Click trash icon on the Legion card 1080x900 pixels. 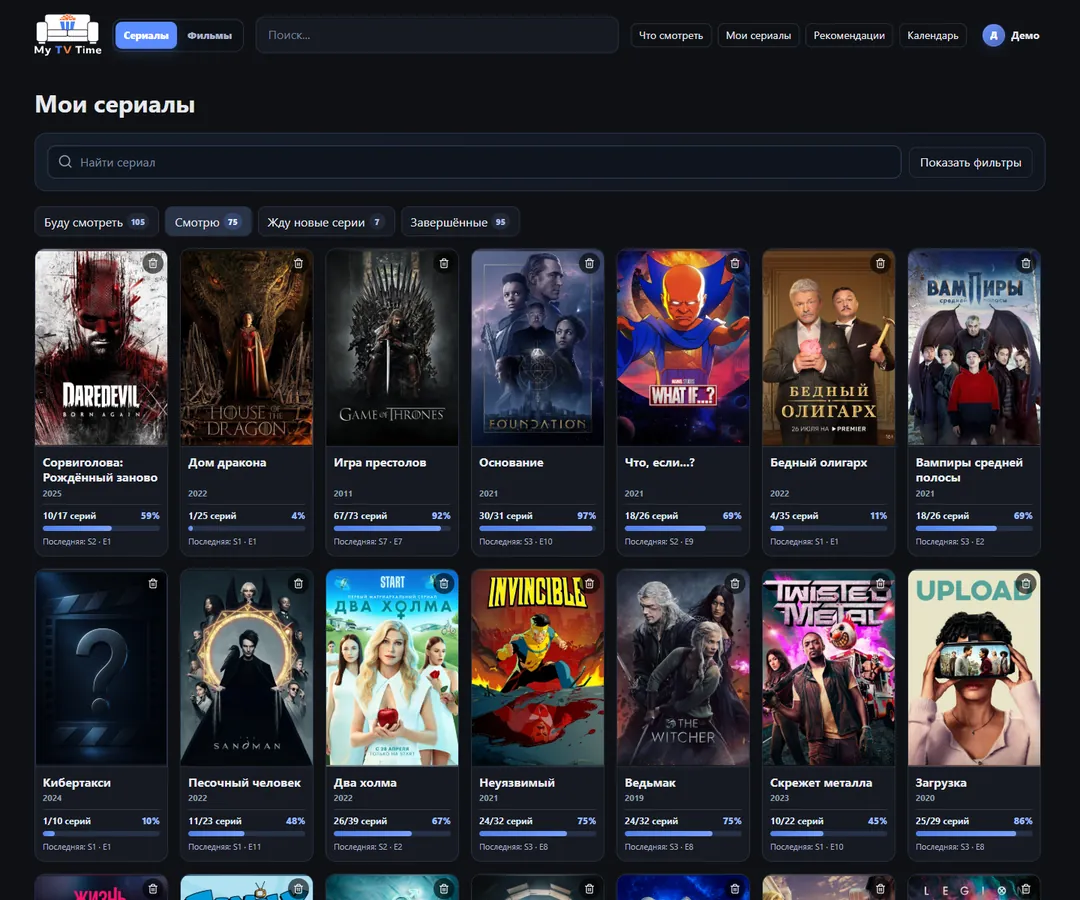[x=1026, y=889]
